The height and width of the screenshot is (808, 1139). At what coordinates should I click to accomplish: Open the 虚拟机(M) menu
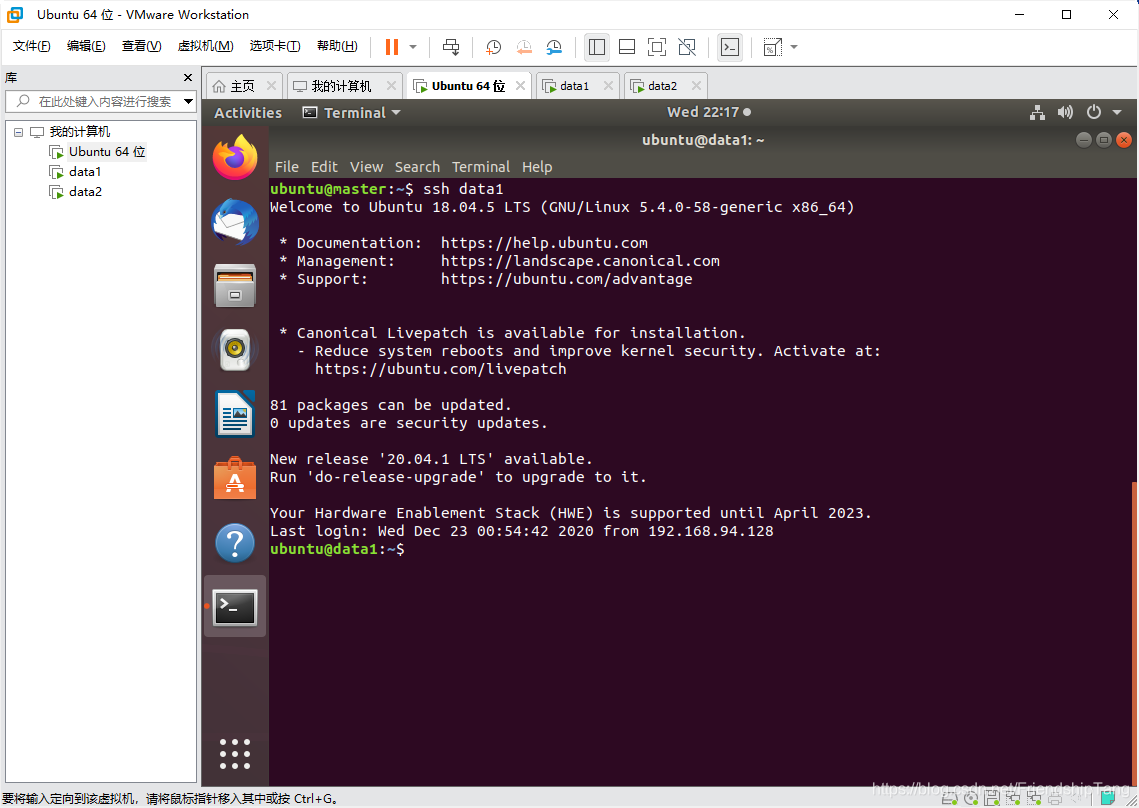[x=205, y=46]
